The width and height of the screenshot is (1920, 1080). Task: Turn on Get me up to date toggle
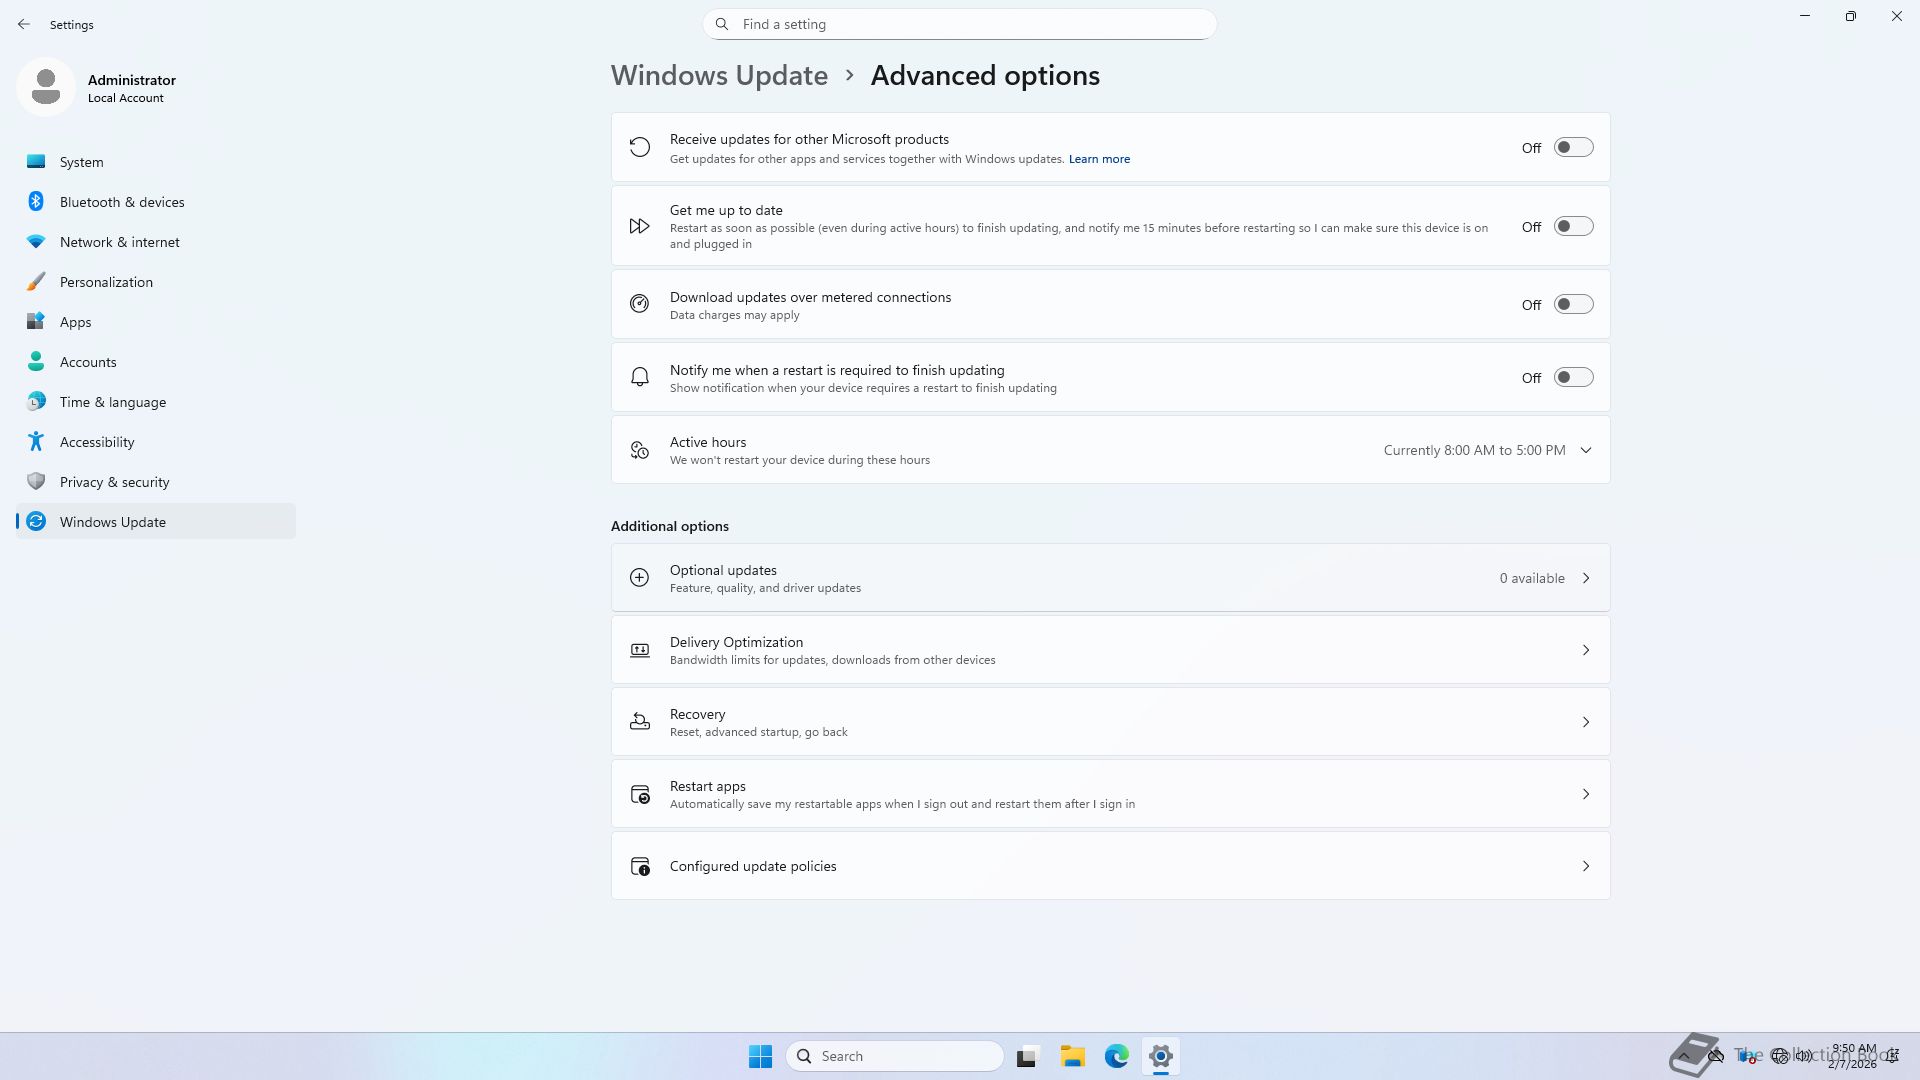point(1573,227)
